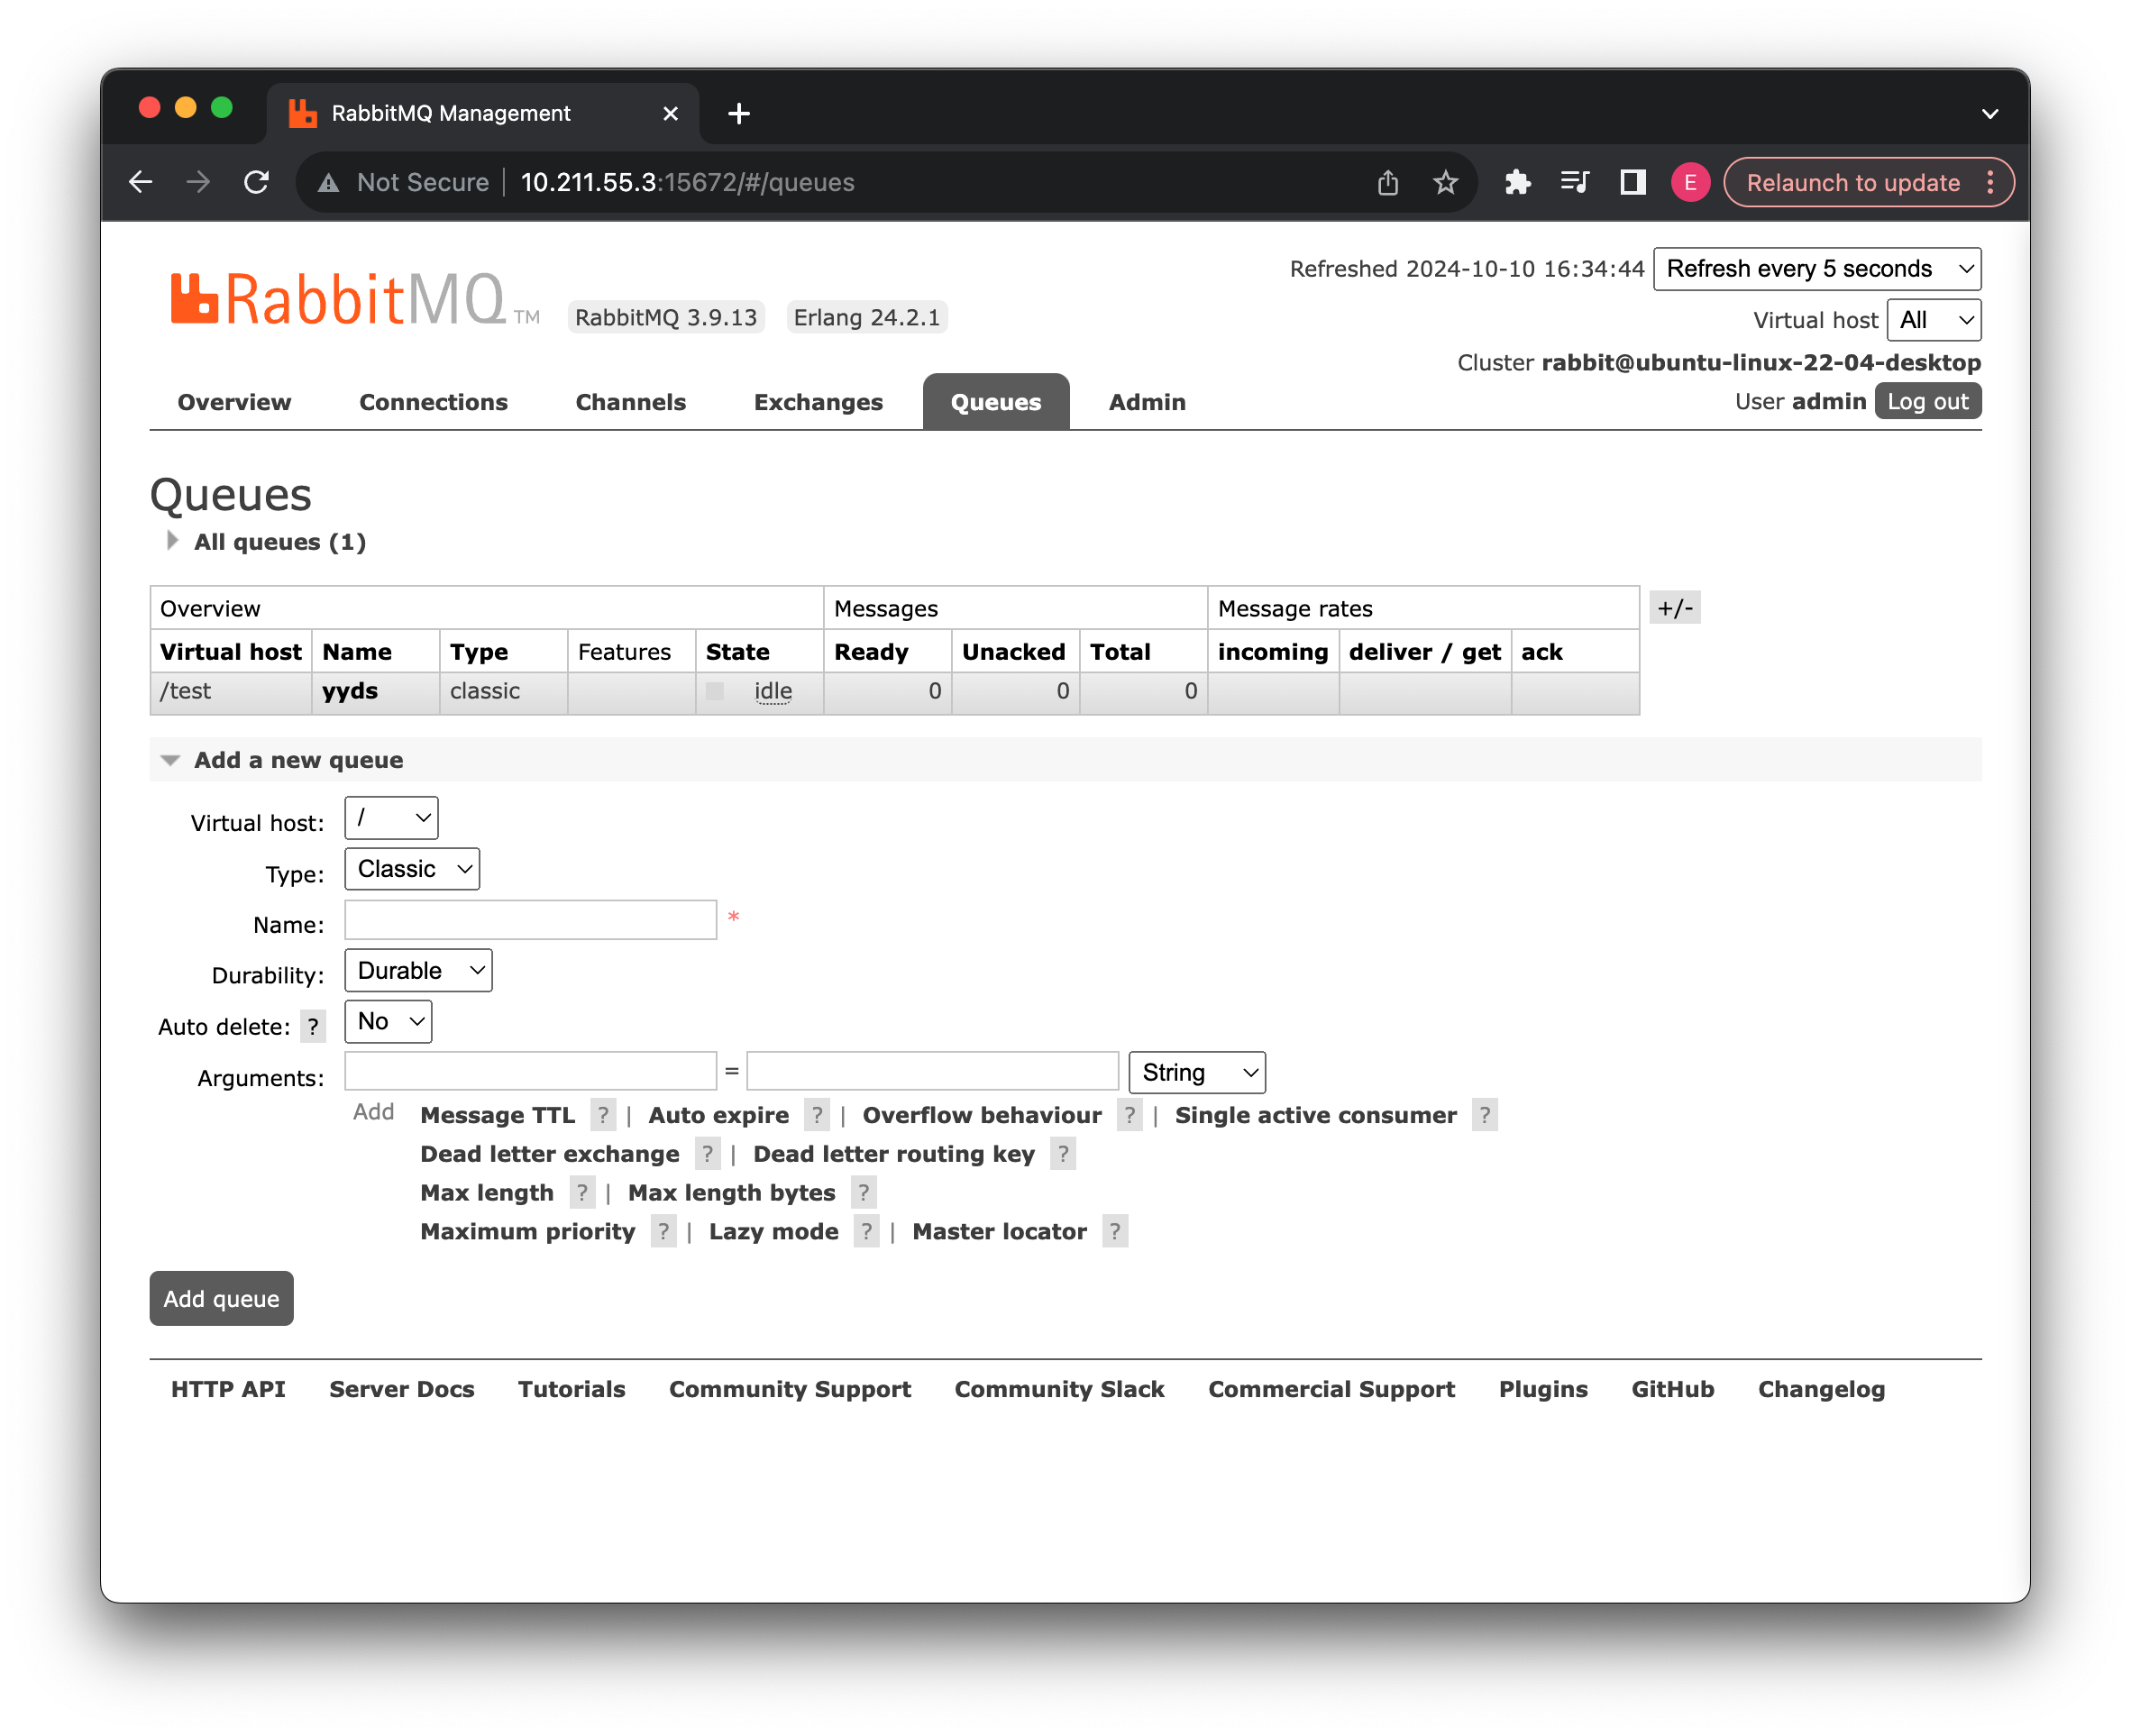Switch to the Exchanges tab

click(817, 402)
